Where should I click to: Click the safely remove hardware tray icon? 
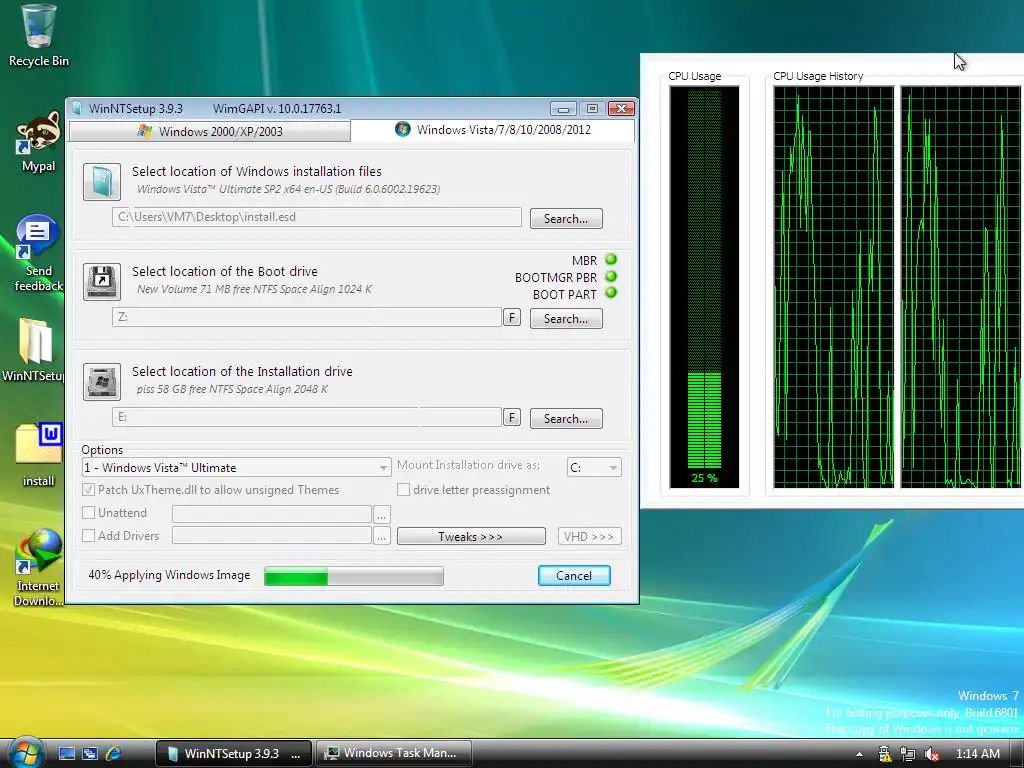click(x=884, y=754)
